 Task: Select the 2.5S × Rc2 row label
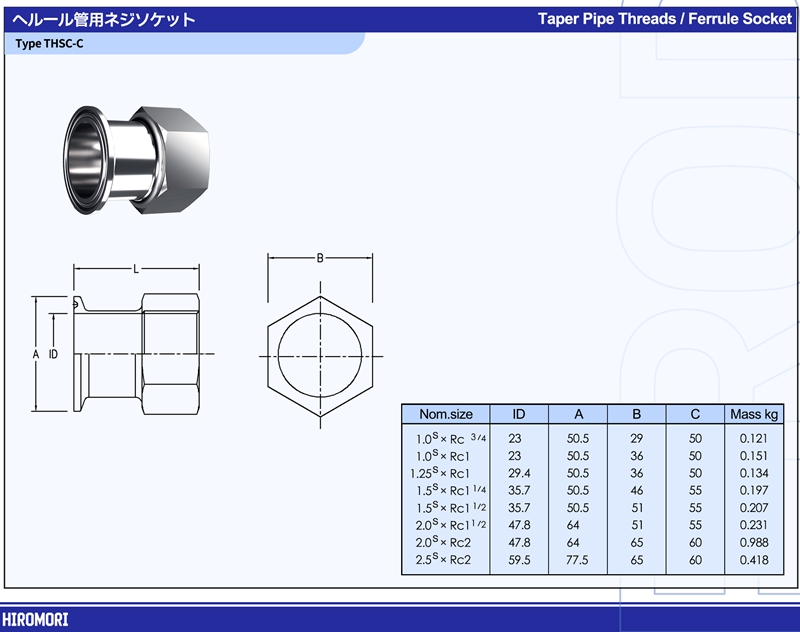[x=443, y=560]
